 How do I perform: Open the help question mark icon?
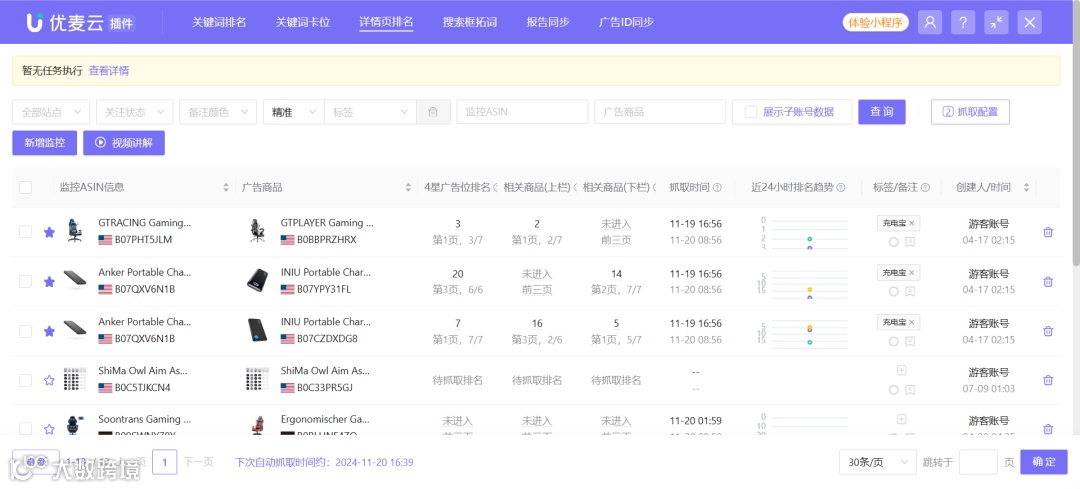[x=963, y=22]
